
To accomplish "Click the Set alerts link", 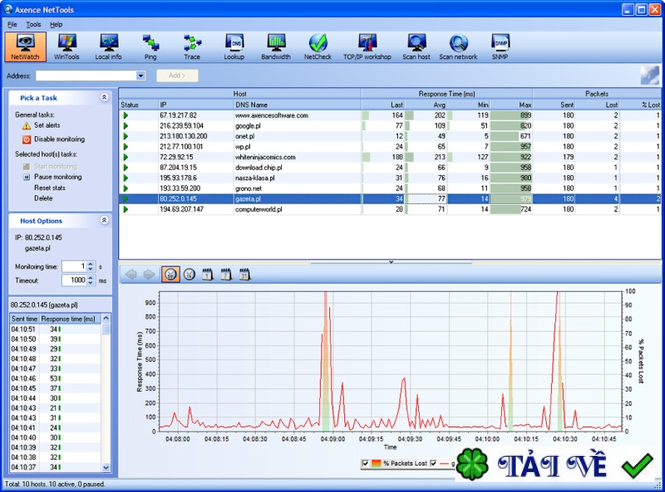I will coord(47,126).
